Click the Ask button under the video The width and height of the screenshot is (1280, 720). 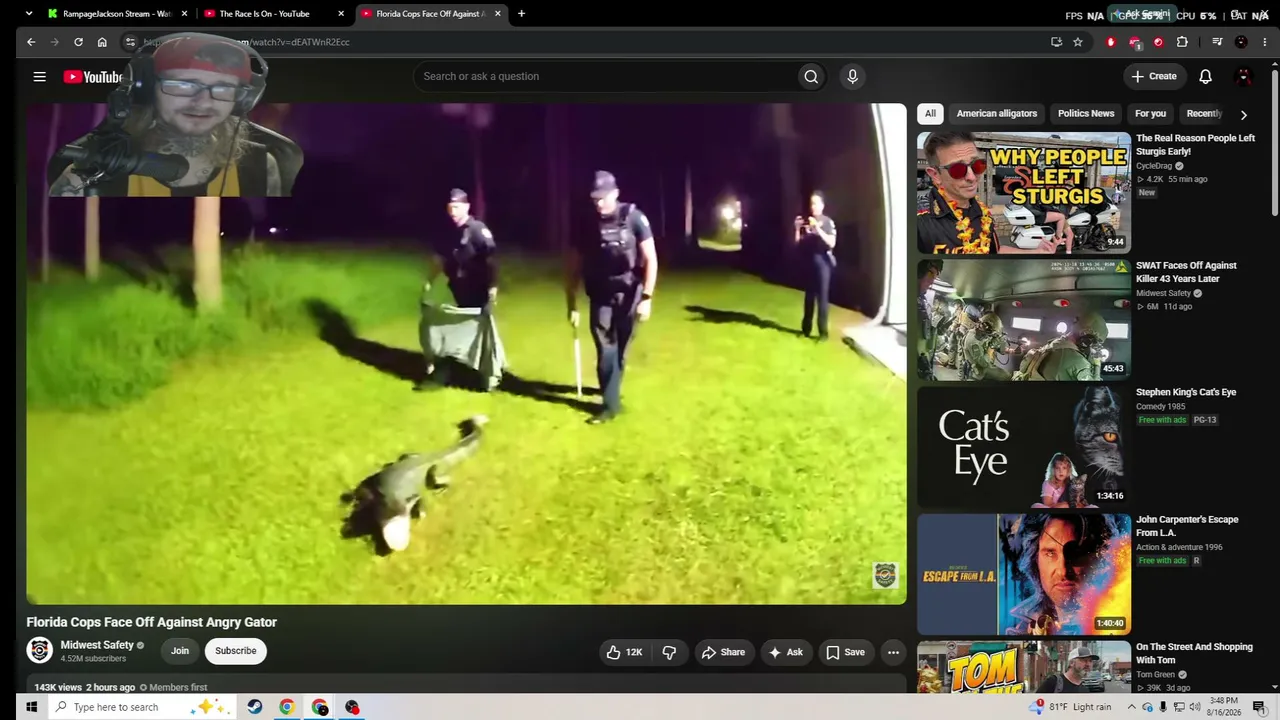785,652
